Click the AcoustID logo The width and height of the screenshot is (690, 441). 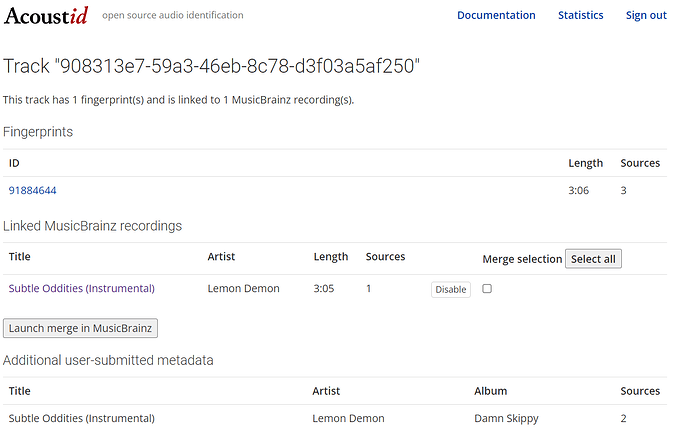point(45,15)
